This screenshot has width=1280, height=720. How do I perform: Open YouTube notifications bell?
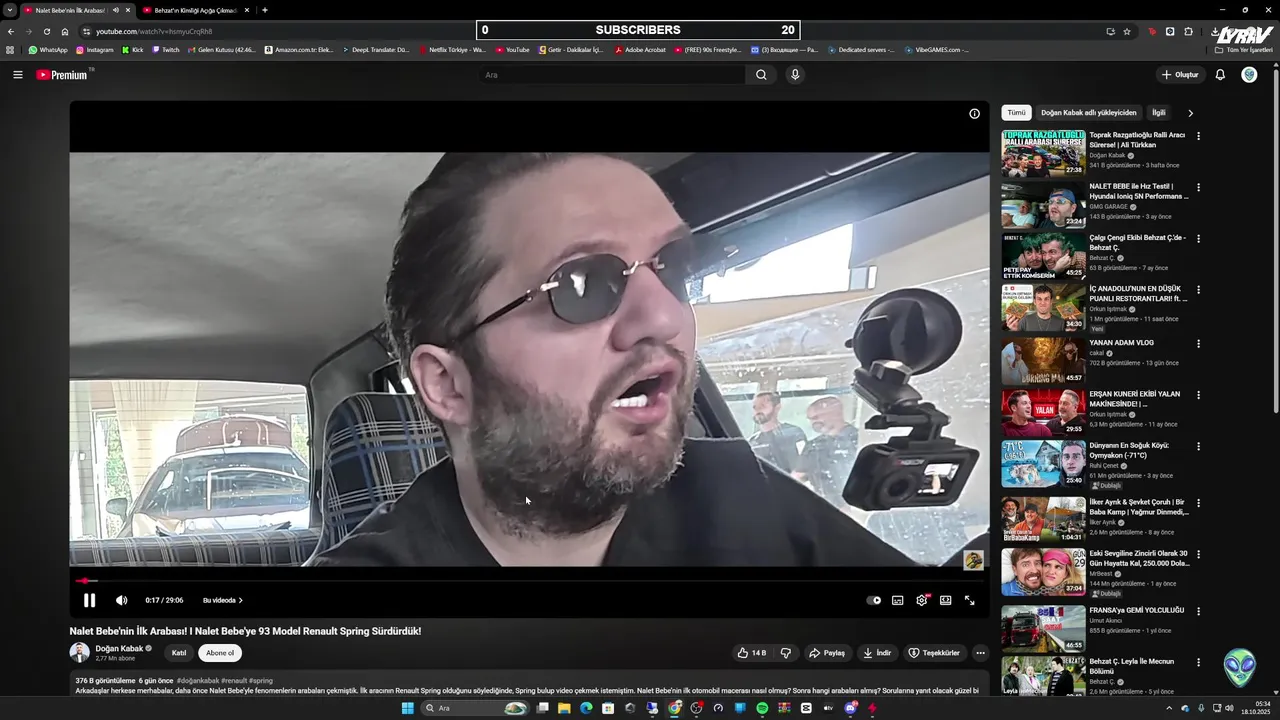[1220, 74]
